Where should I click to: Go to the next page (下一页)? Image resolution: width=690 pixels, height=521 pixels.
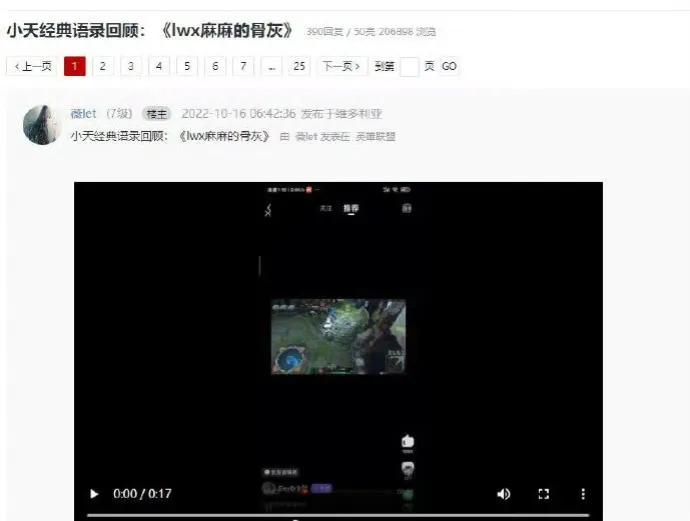coord(342,66)
